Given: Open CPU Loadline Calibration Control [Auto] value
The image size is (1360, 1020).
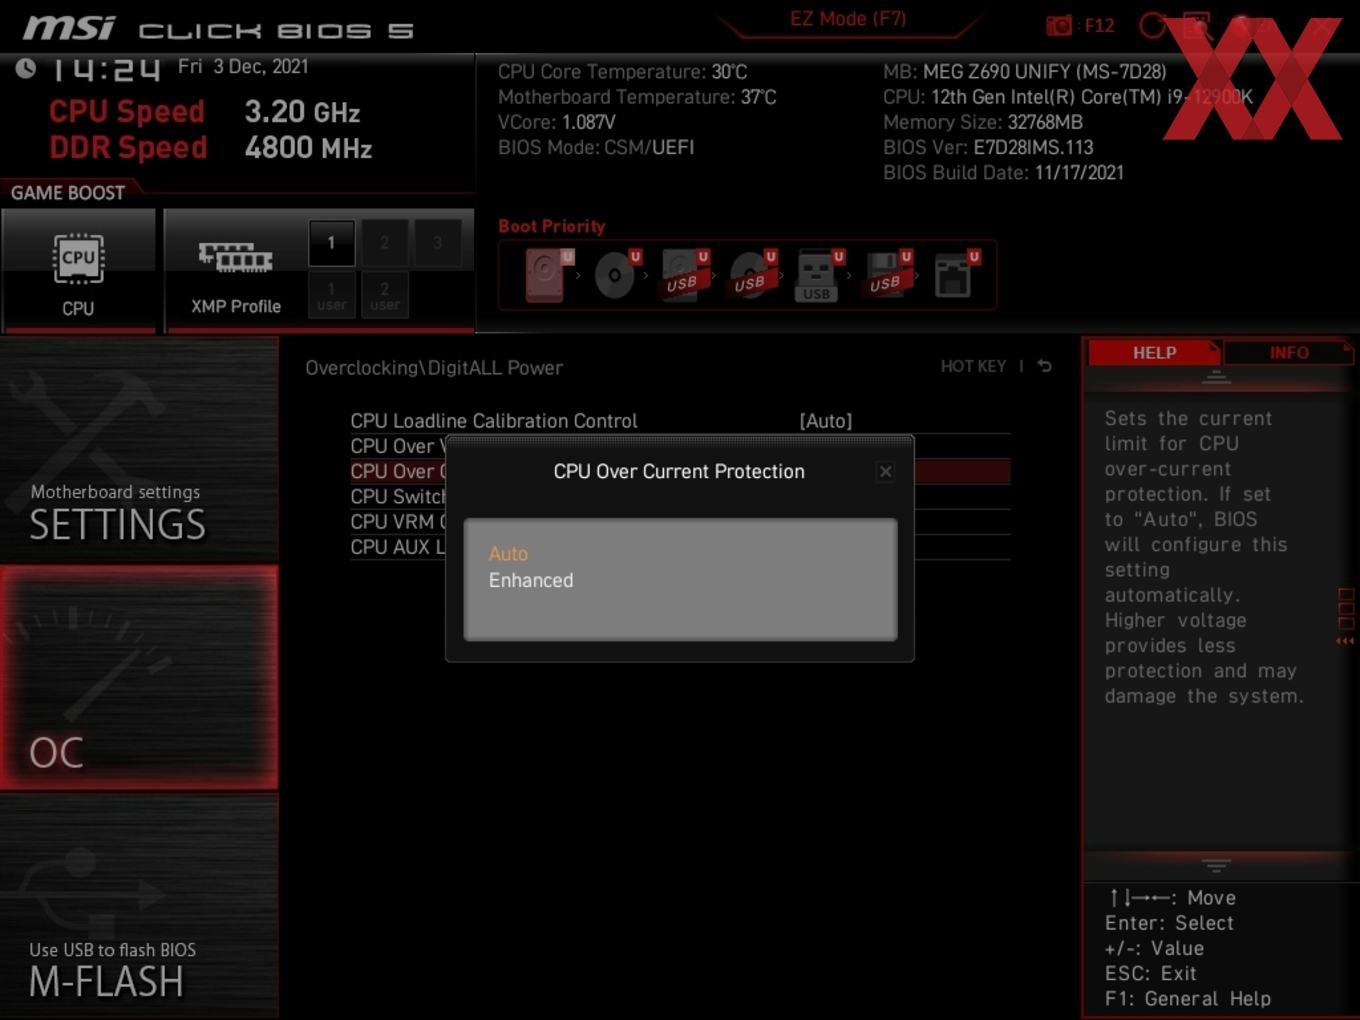Looking at the screenshot, I should click(x=826, y=421).
